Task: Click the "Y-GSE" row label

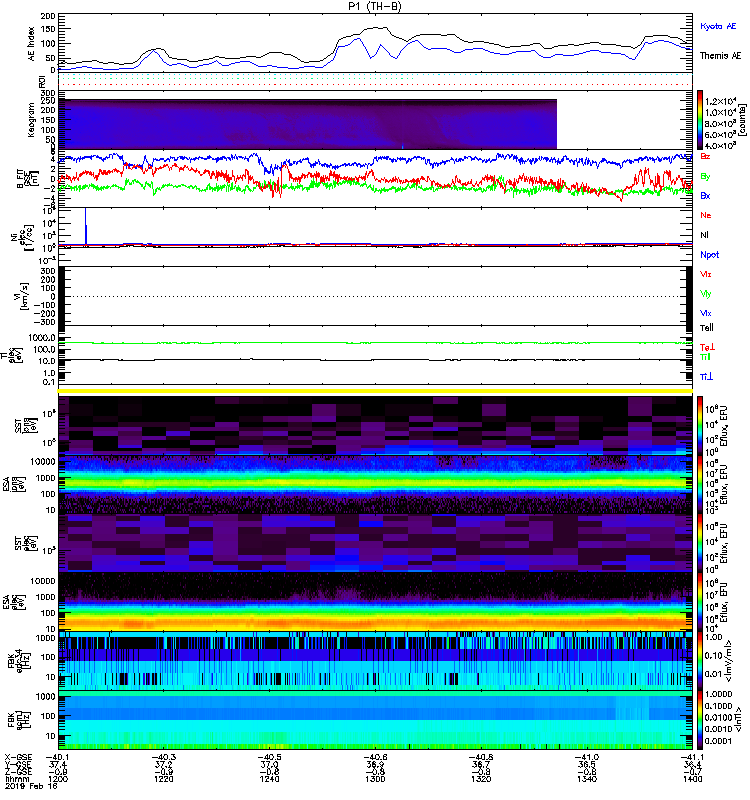Action: click(x=18, y=764)
